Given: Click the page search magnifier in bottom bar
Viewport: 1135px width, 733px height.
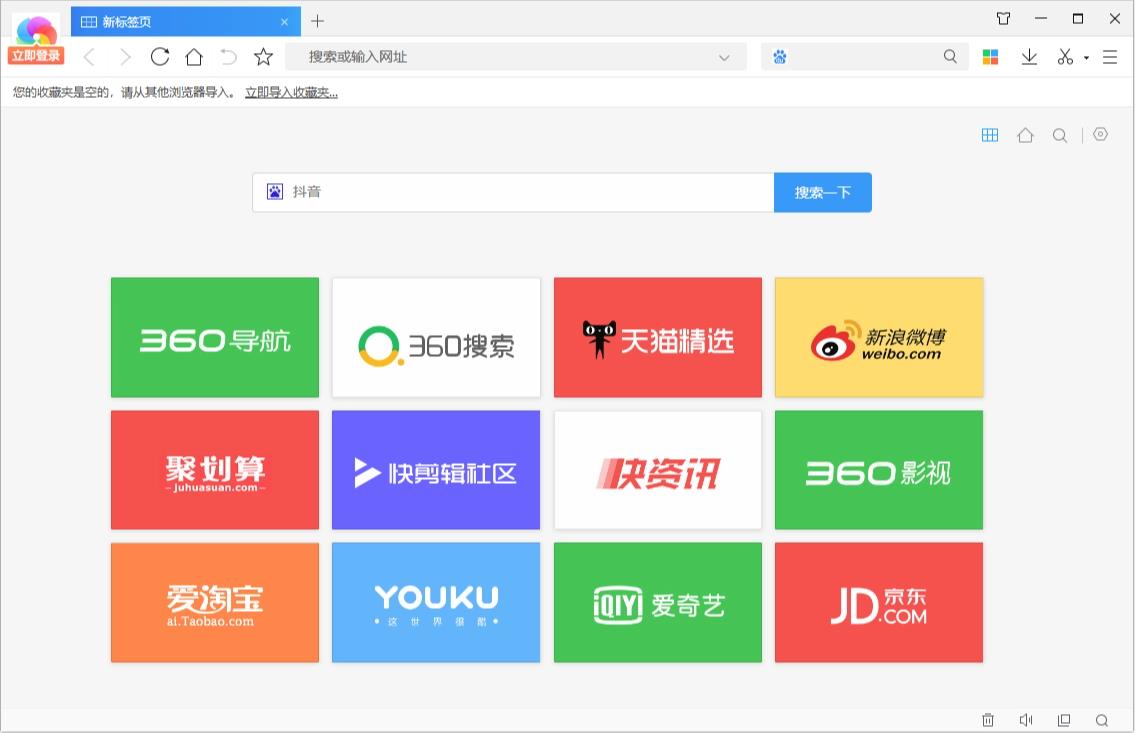Looking at the screenshot, I should pyautogui.click(x=1101, y=720).
